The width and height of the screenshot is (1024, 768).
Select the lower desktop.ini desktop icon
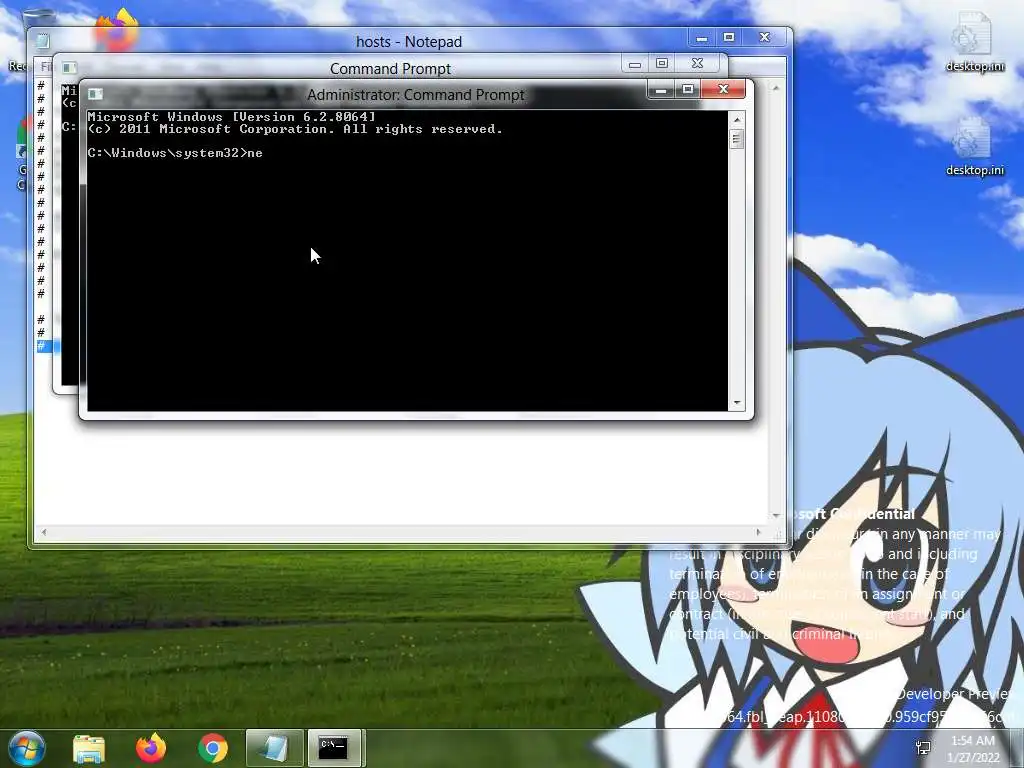point(974,146)
